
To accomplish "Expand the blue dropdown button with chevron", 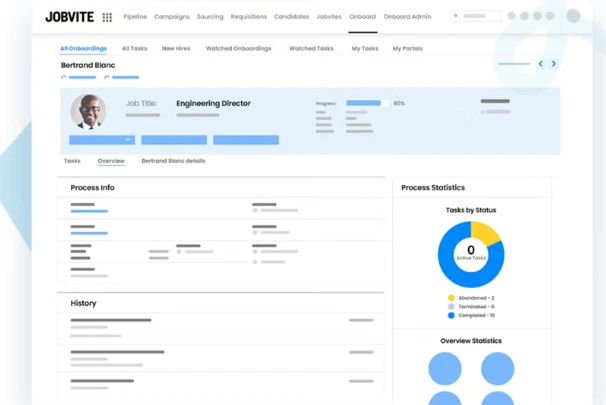I will pyautogui.click(x=102, y=140).
